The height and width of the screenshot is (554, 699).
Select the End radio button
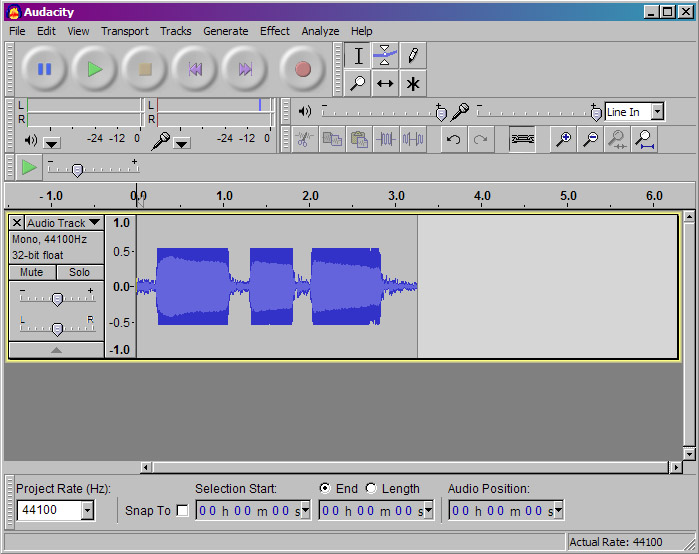click(x=325, y=489)
